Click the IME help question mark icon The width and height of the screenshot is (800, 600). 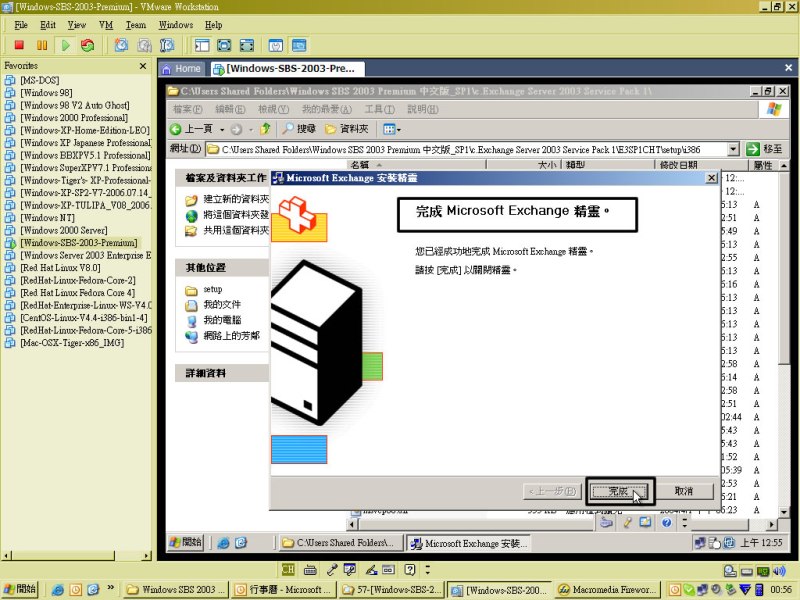click(410, 569)
